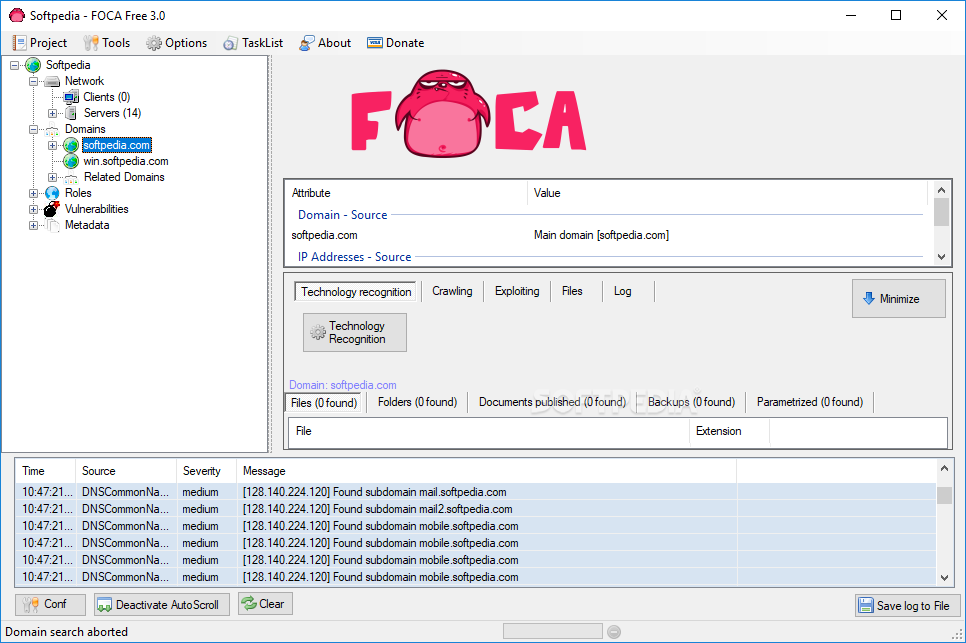Click the Clients computer icon

click(71, 97)
